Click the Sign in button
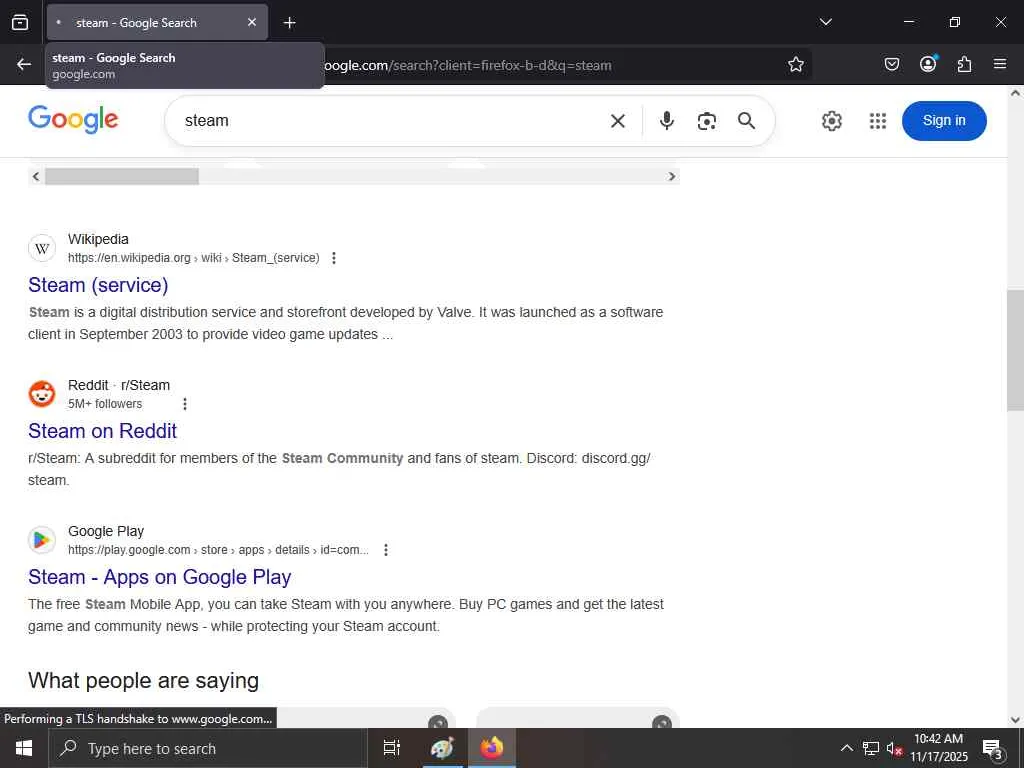Image resolution: width=1024 pixels, height=768 pixels. (944, 121)
